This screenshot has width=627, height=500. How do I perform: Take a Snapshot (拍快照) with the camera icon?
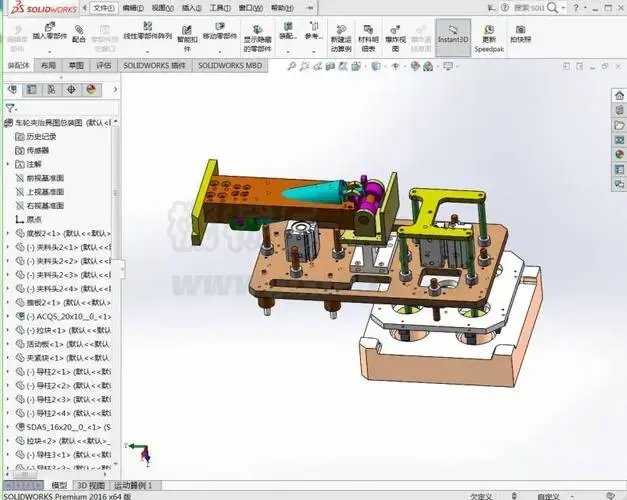click(521, 34)
